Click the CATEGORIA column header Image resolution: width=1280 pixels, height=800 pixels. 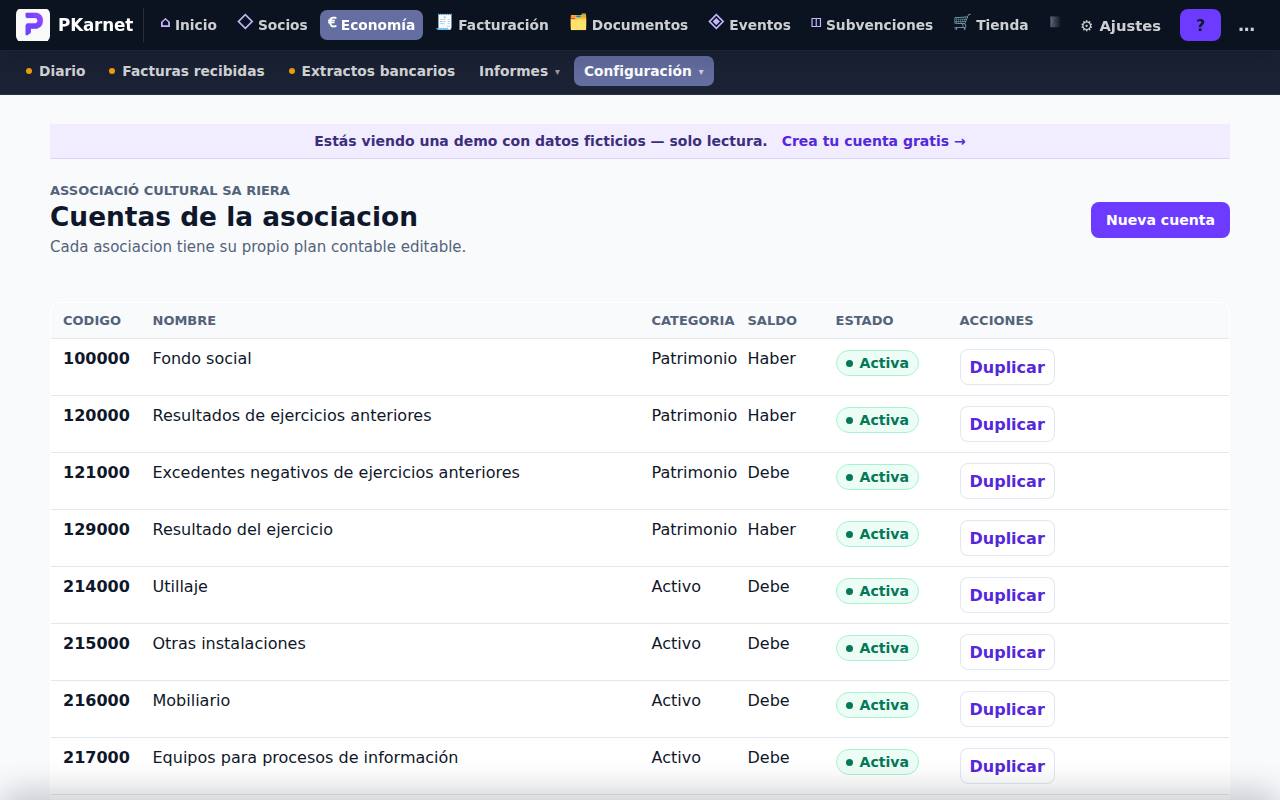click(x=693, y=321)
